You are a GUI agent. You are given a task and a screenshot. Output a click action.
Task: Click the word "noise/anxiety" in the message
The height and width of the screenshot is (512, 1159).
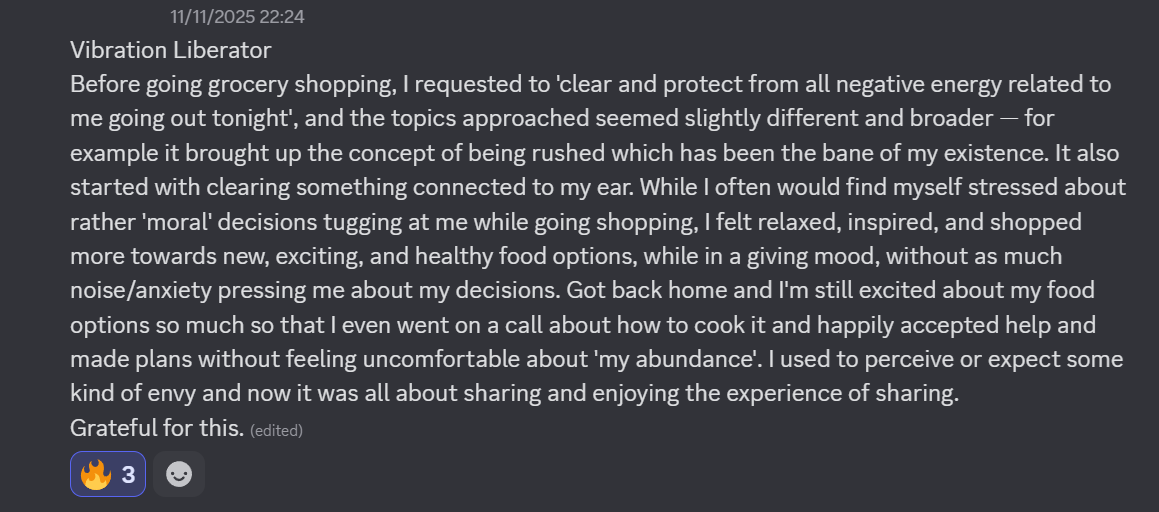[136, 291]
